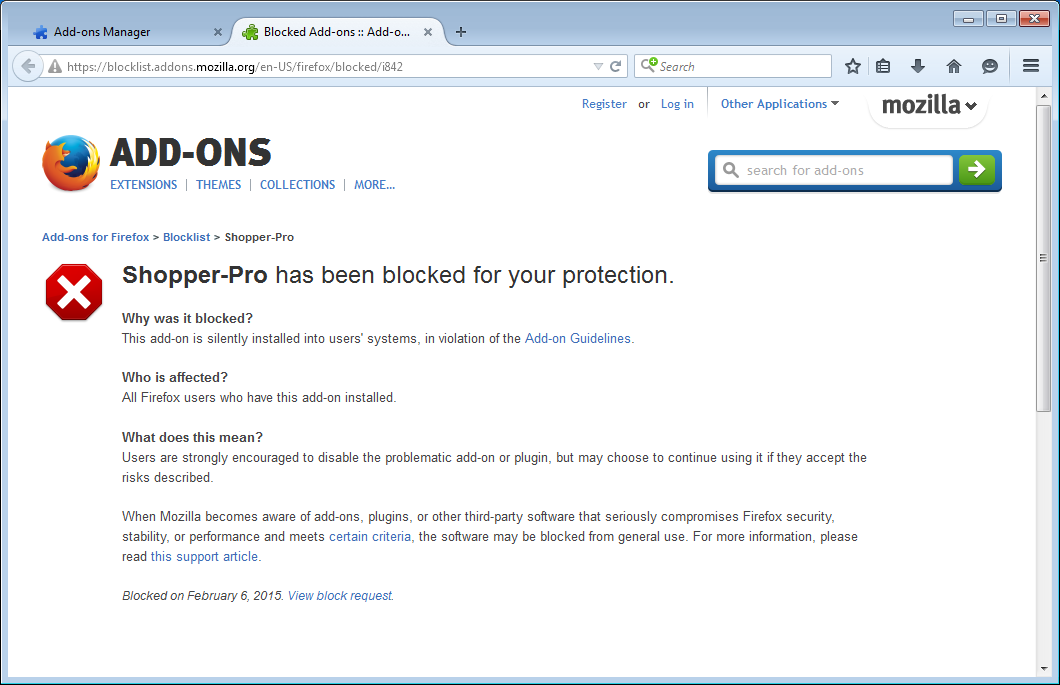Open the Downloads arrow icon
1060x685 pixels.
click(x=918, y=66)
